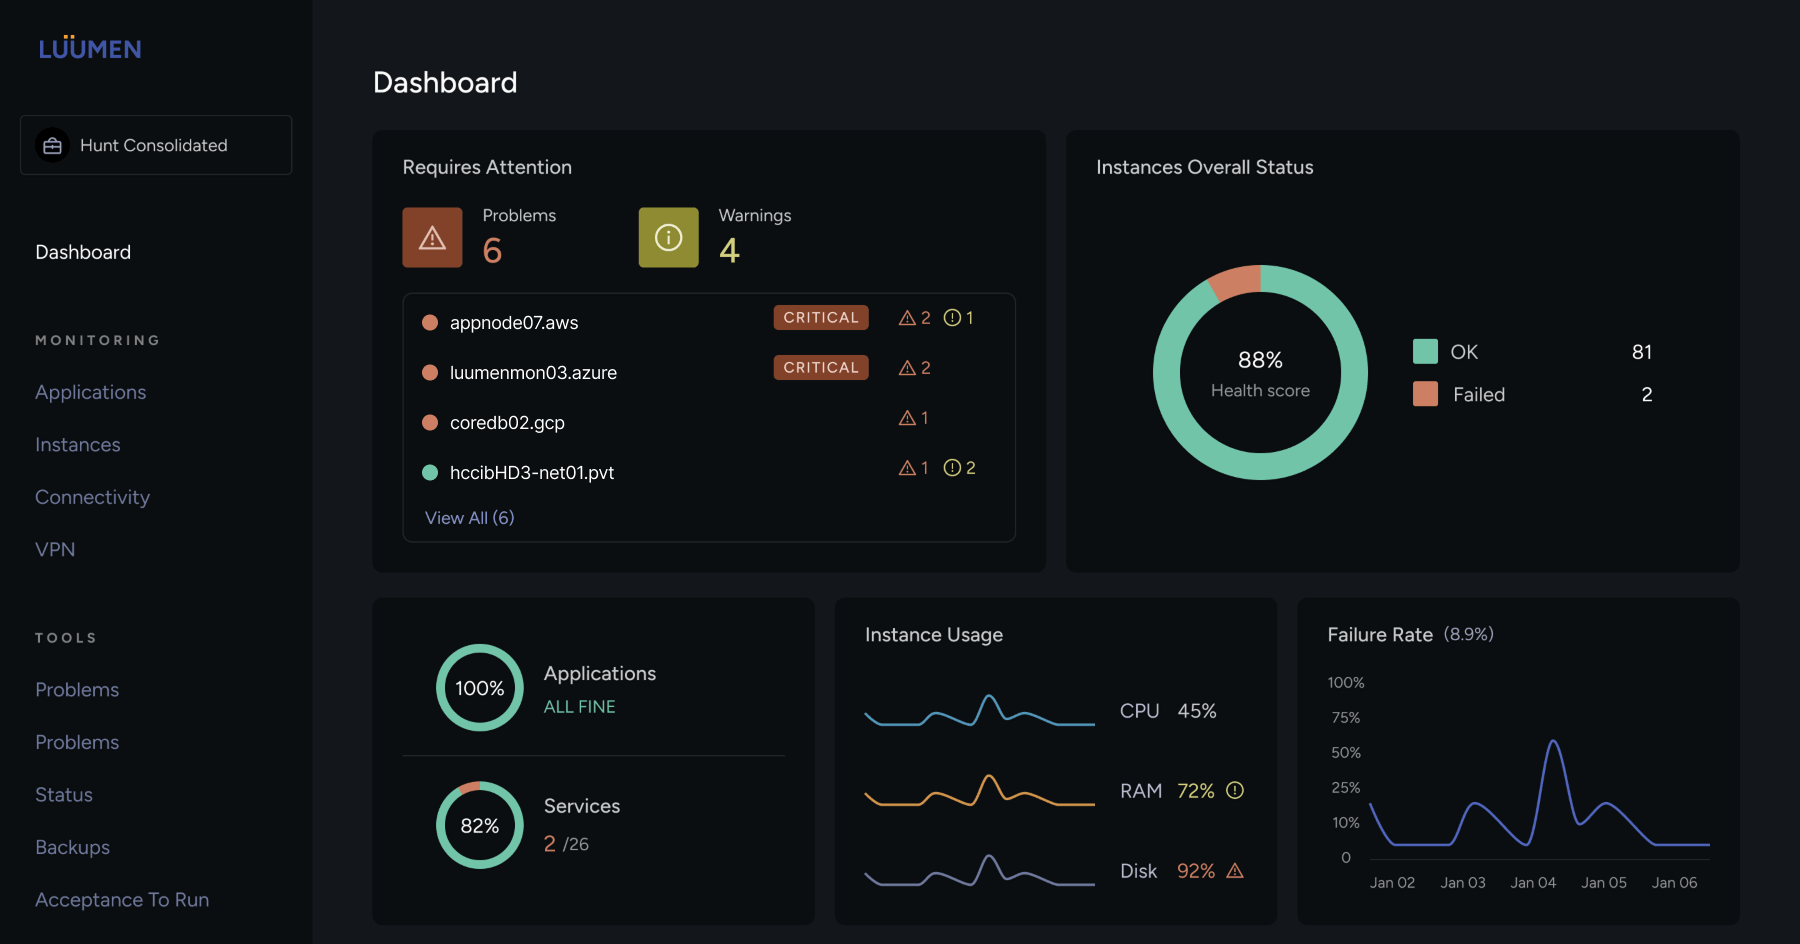Navigate to Instances in the sidebar
This screenshot has height=944, width=1800.
[x=78, y=445]
